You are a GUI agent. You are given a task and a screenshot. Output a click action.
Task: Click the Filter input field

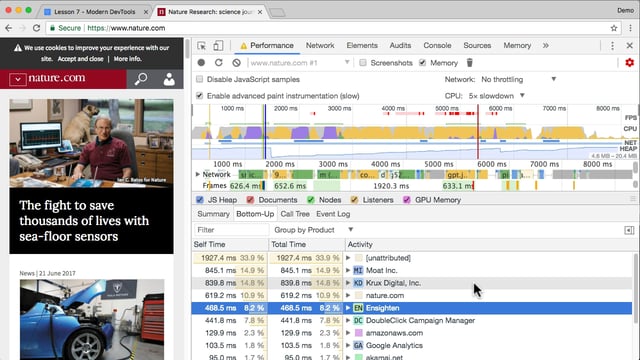click(231, 230)
